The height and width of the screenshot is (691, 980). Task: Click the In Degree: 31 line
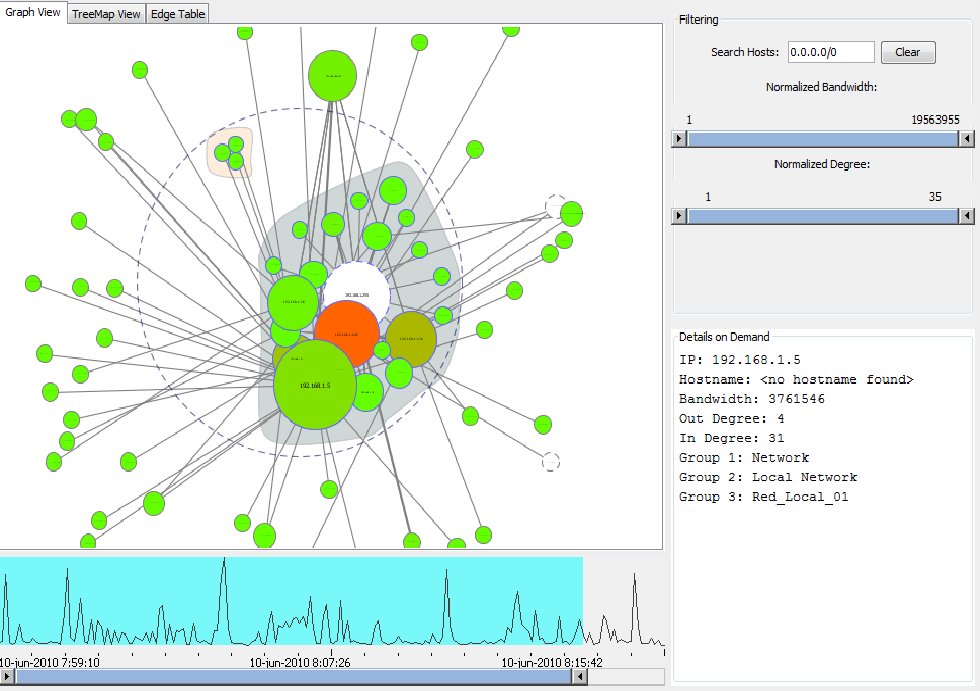[731, 438]
